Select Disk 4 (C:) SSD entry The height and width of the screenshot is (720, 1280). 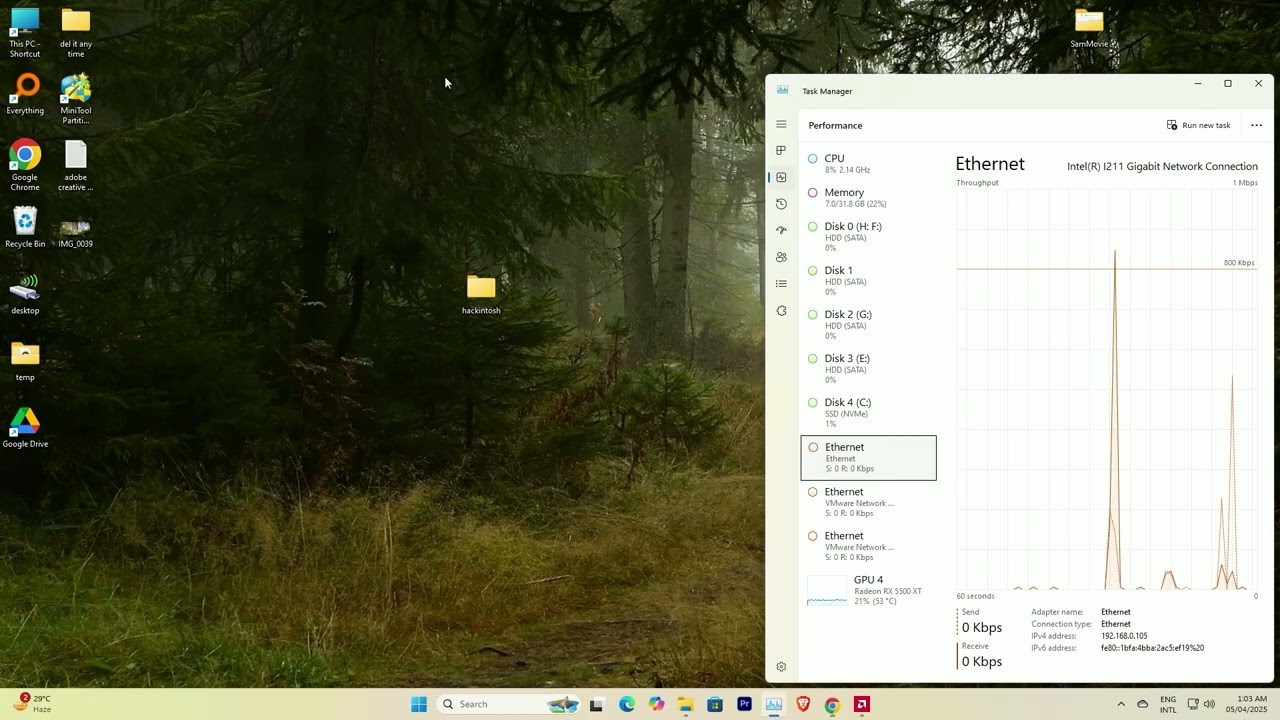coord(868,413)
